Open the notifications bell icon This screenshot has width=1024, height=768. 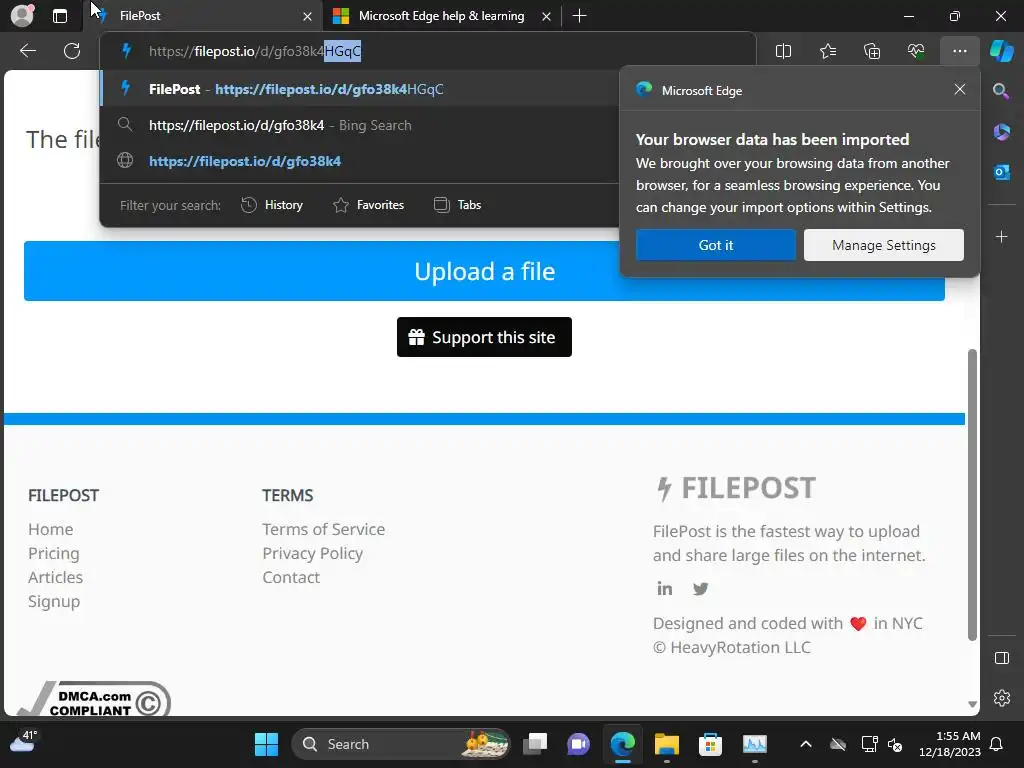[996, 744]
